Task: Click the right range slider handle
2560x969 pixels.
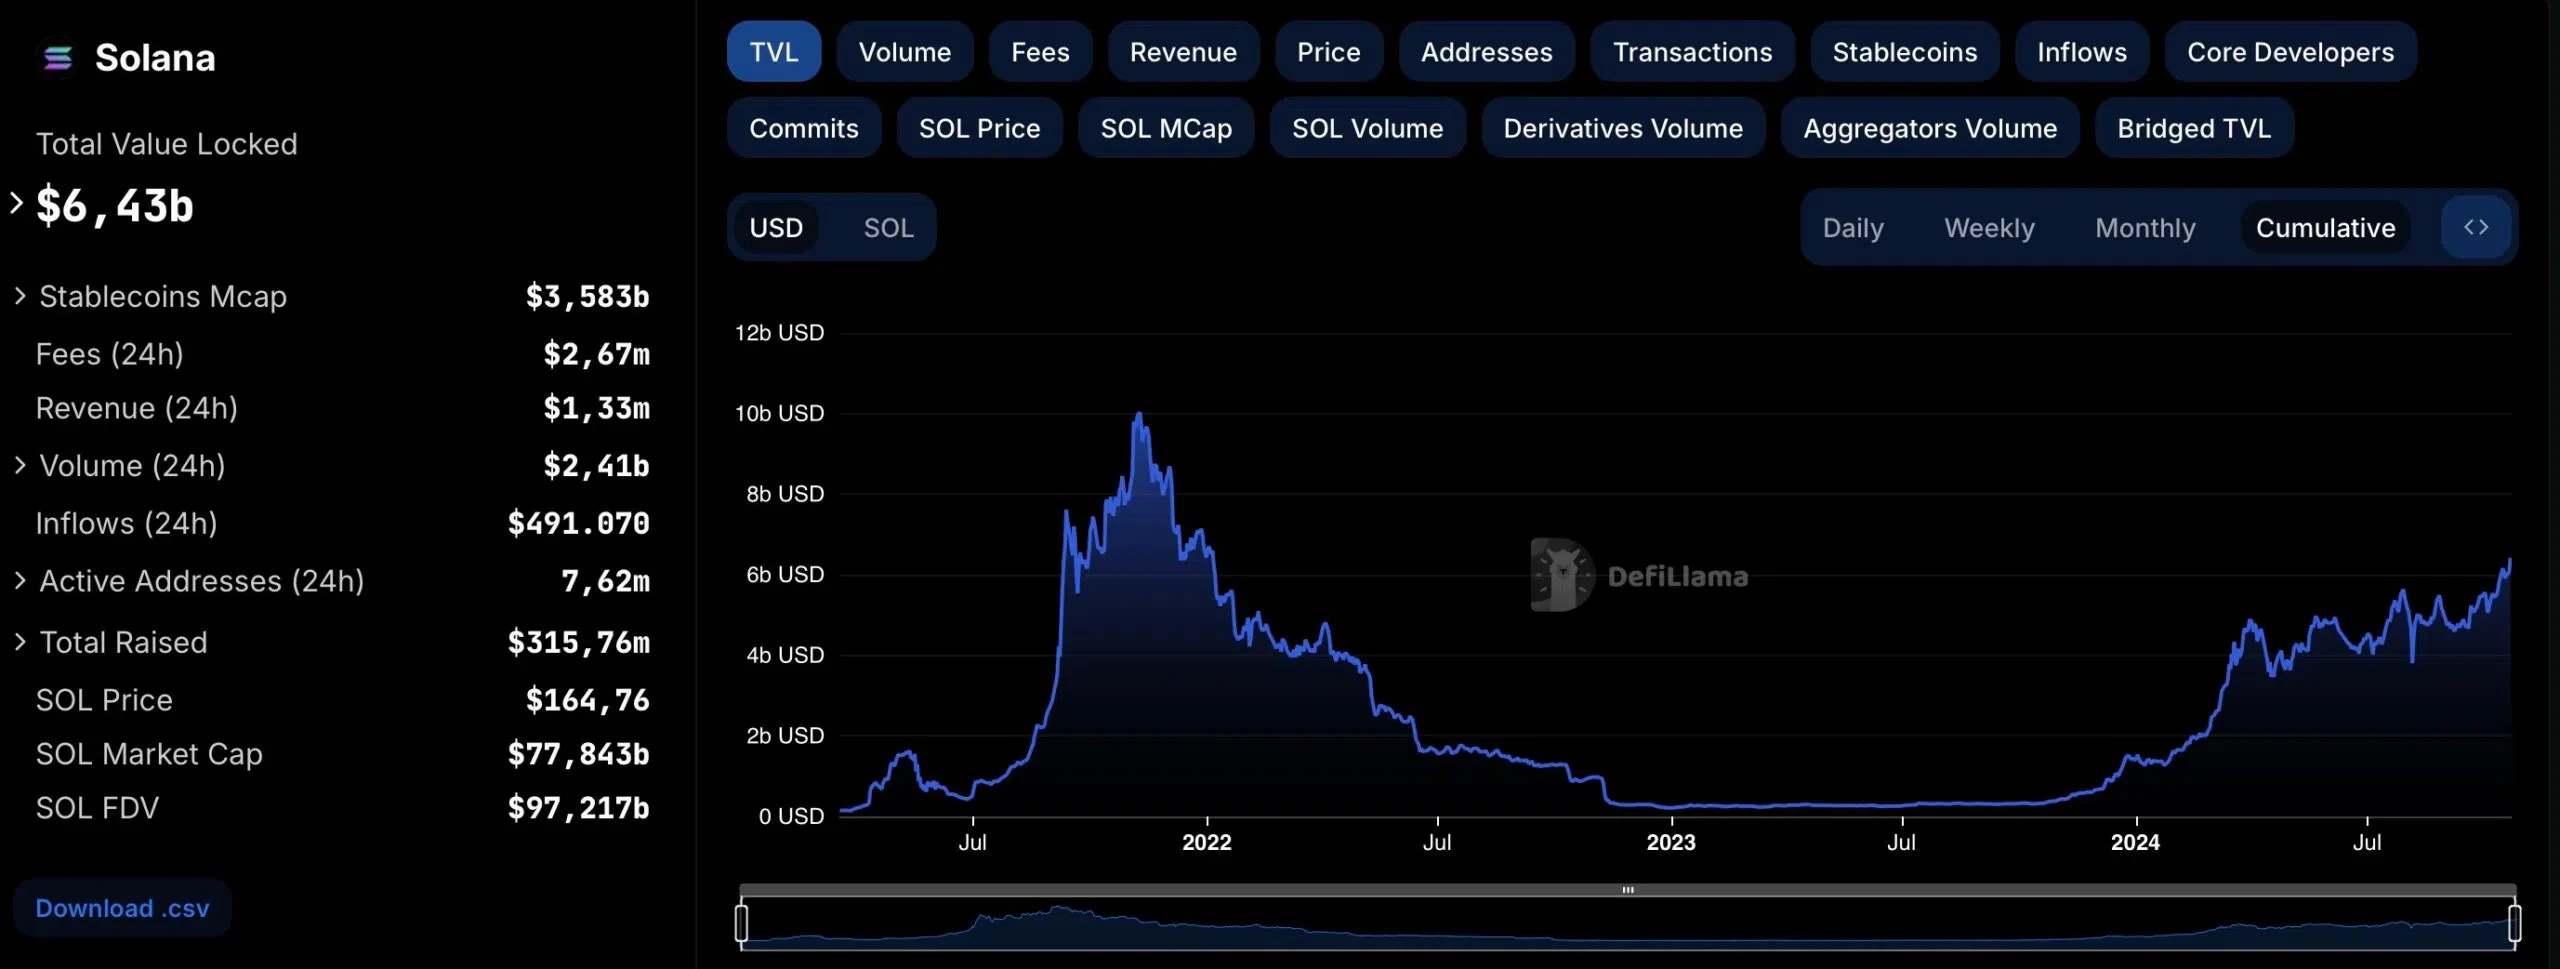Action: pos(2514,923)
